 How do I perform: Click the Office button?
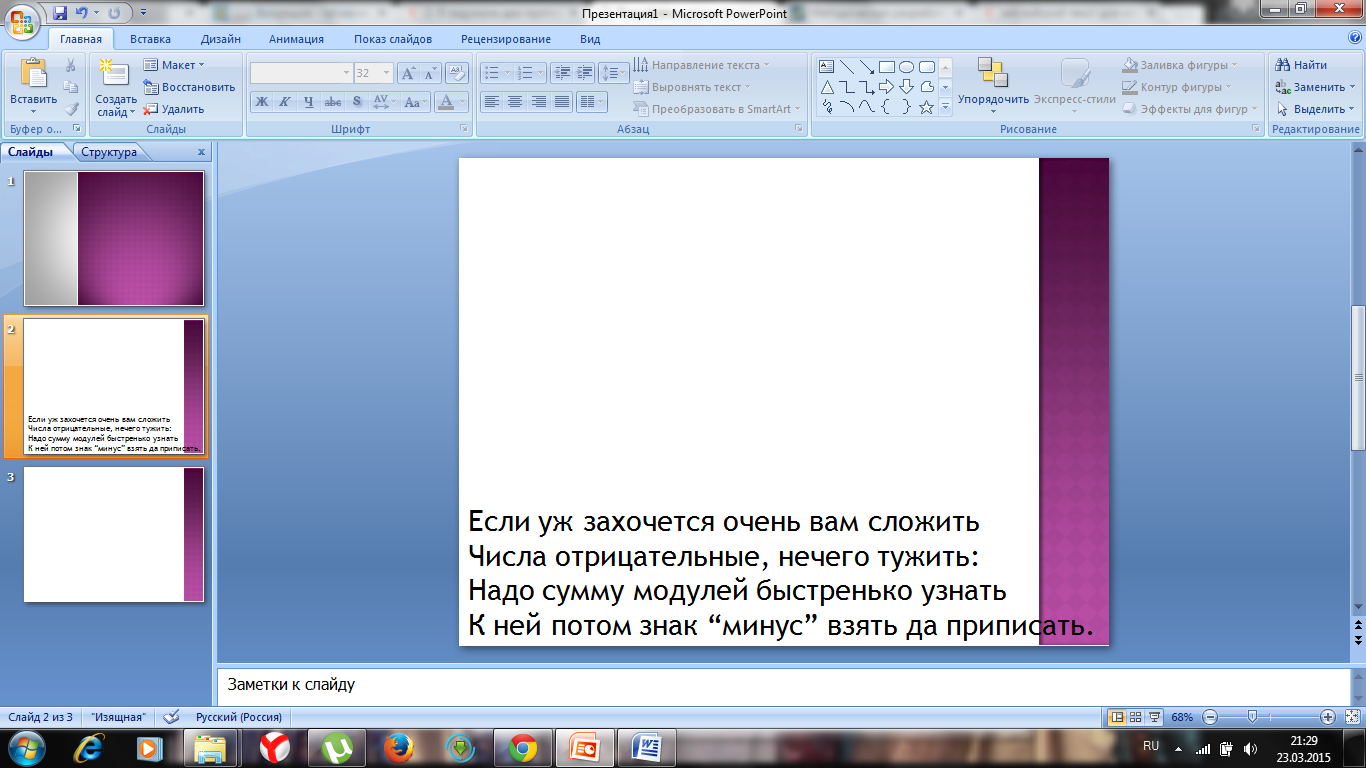coord(24,20)
